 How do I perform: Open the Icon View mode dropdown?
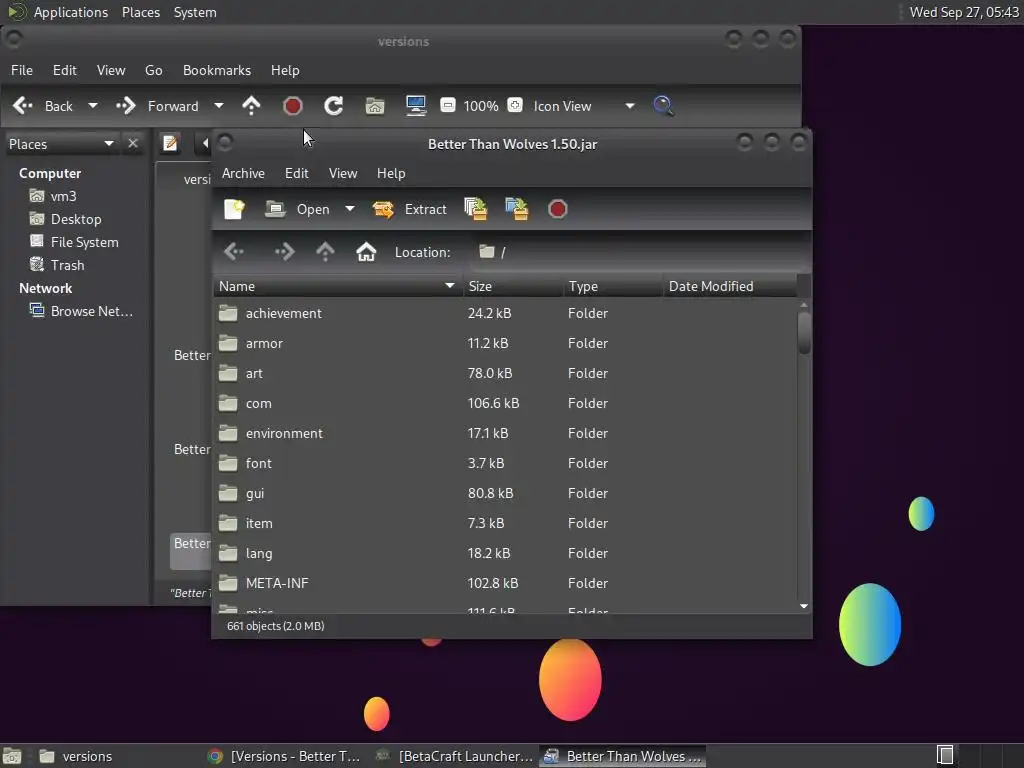583,106
